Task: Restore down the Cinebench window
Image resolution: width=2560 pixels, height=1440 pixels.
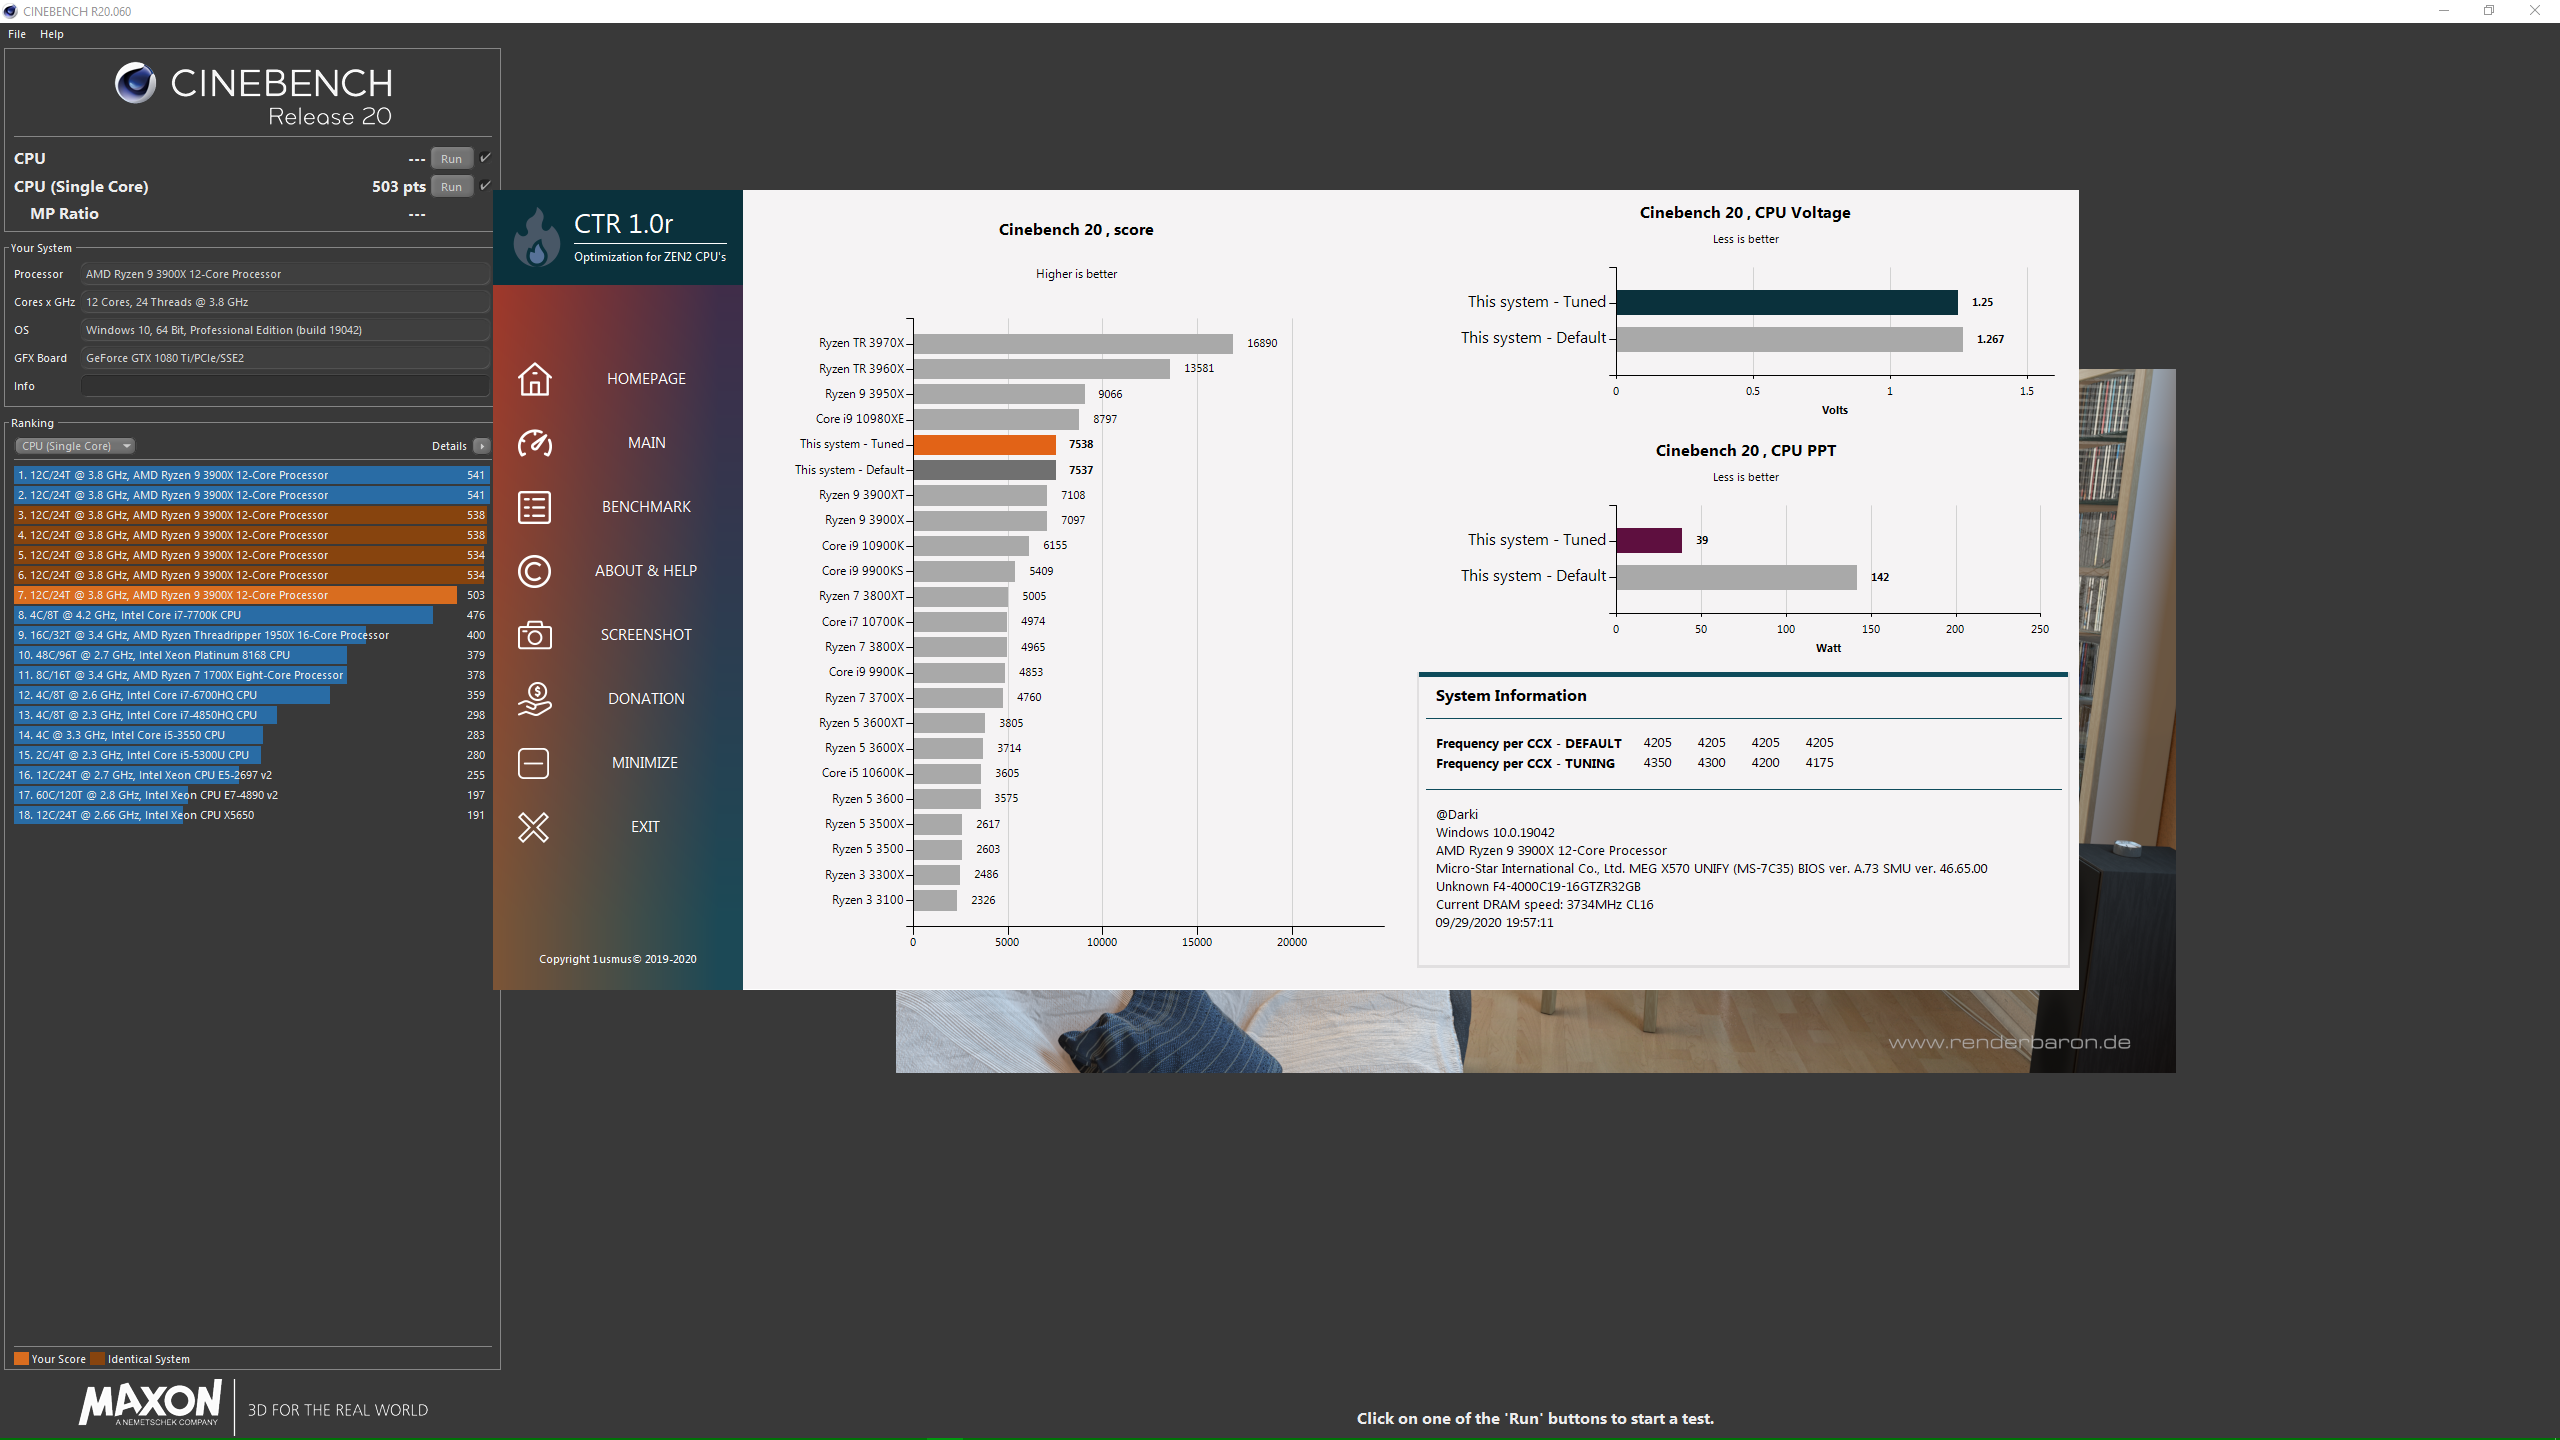Action: click(2489, 11)
